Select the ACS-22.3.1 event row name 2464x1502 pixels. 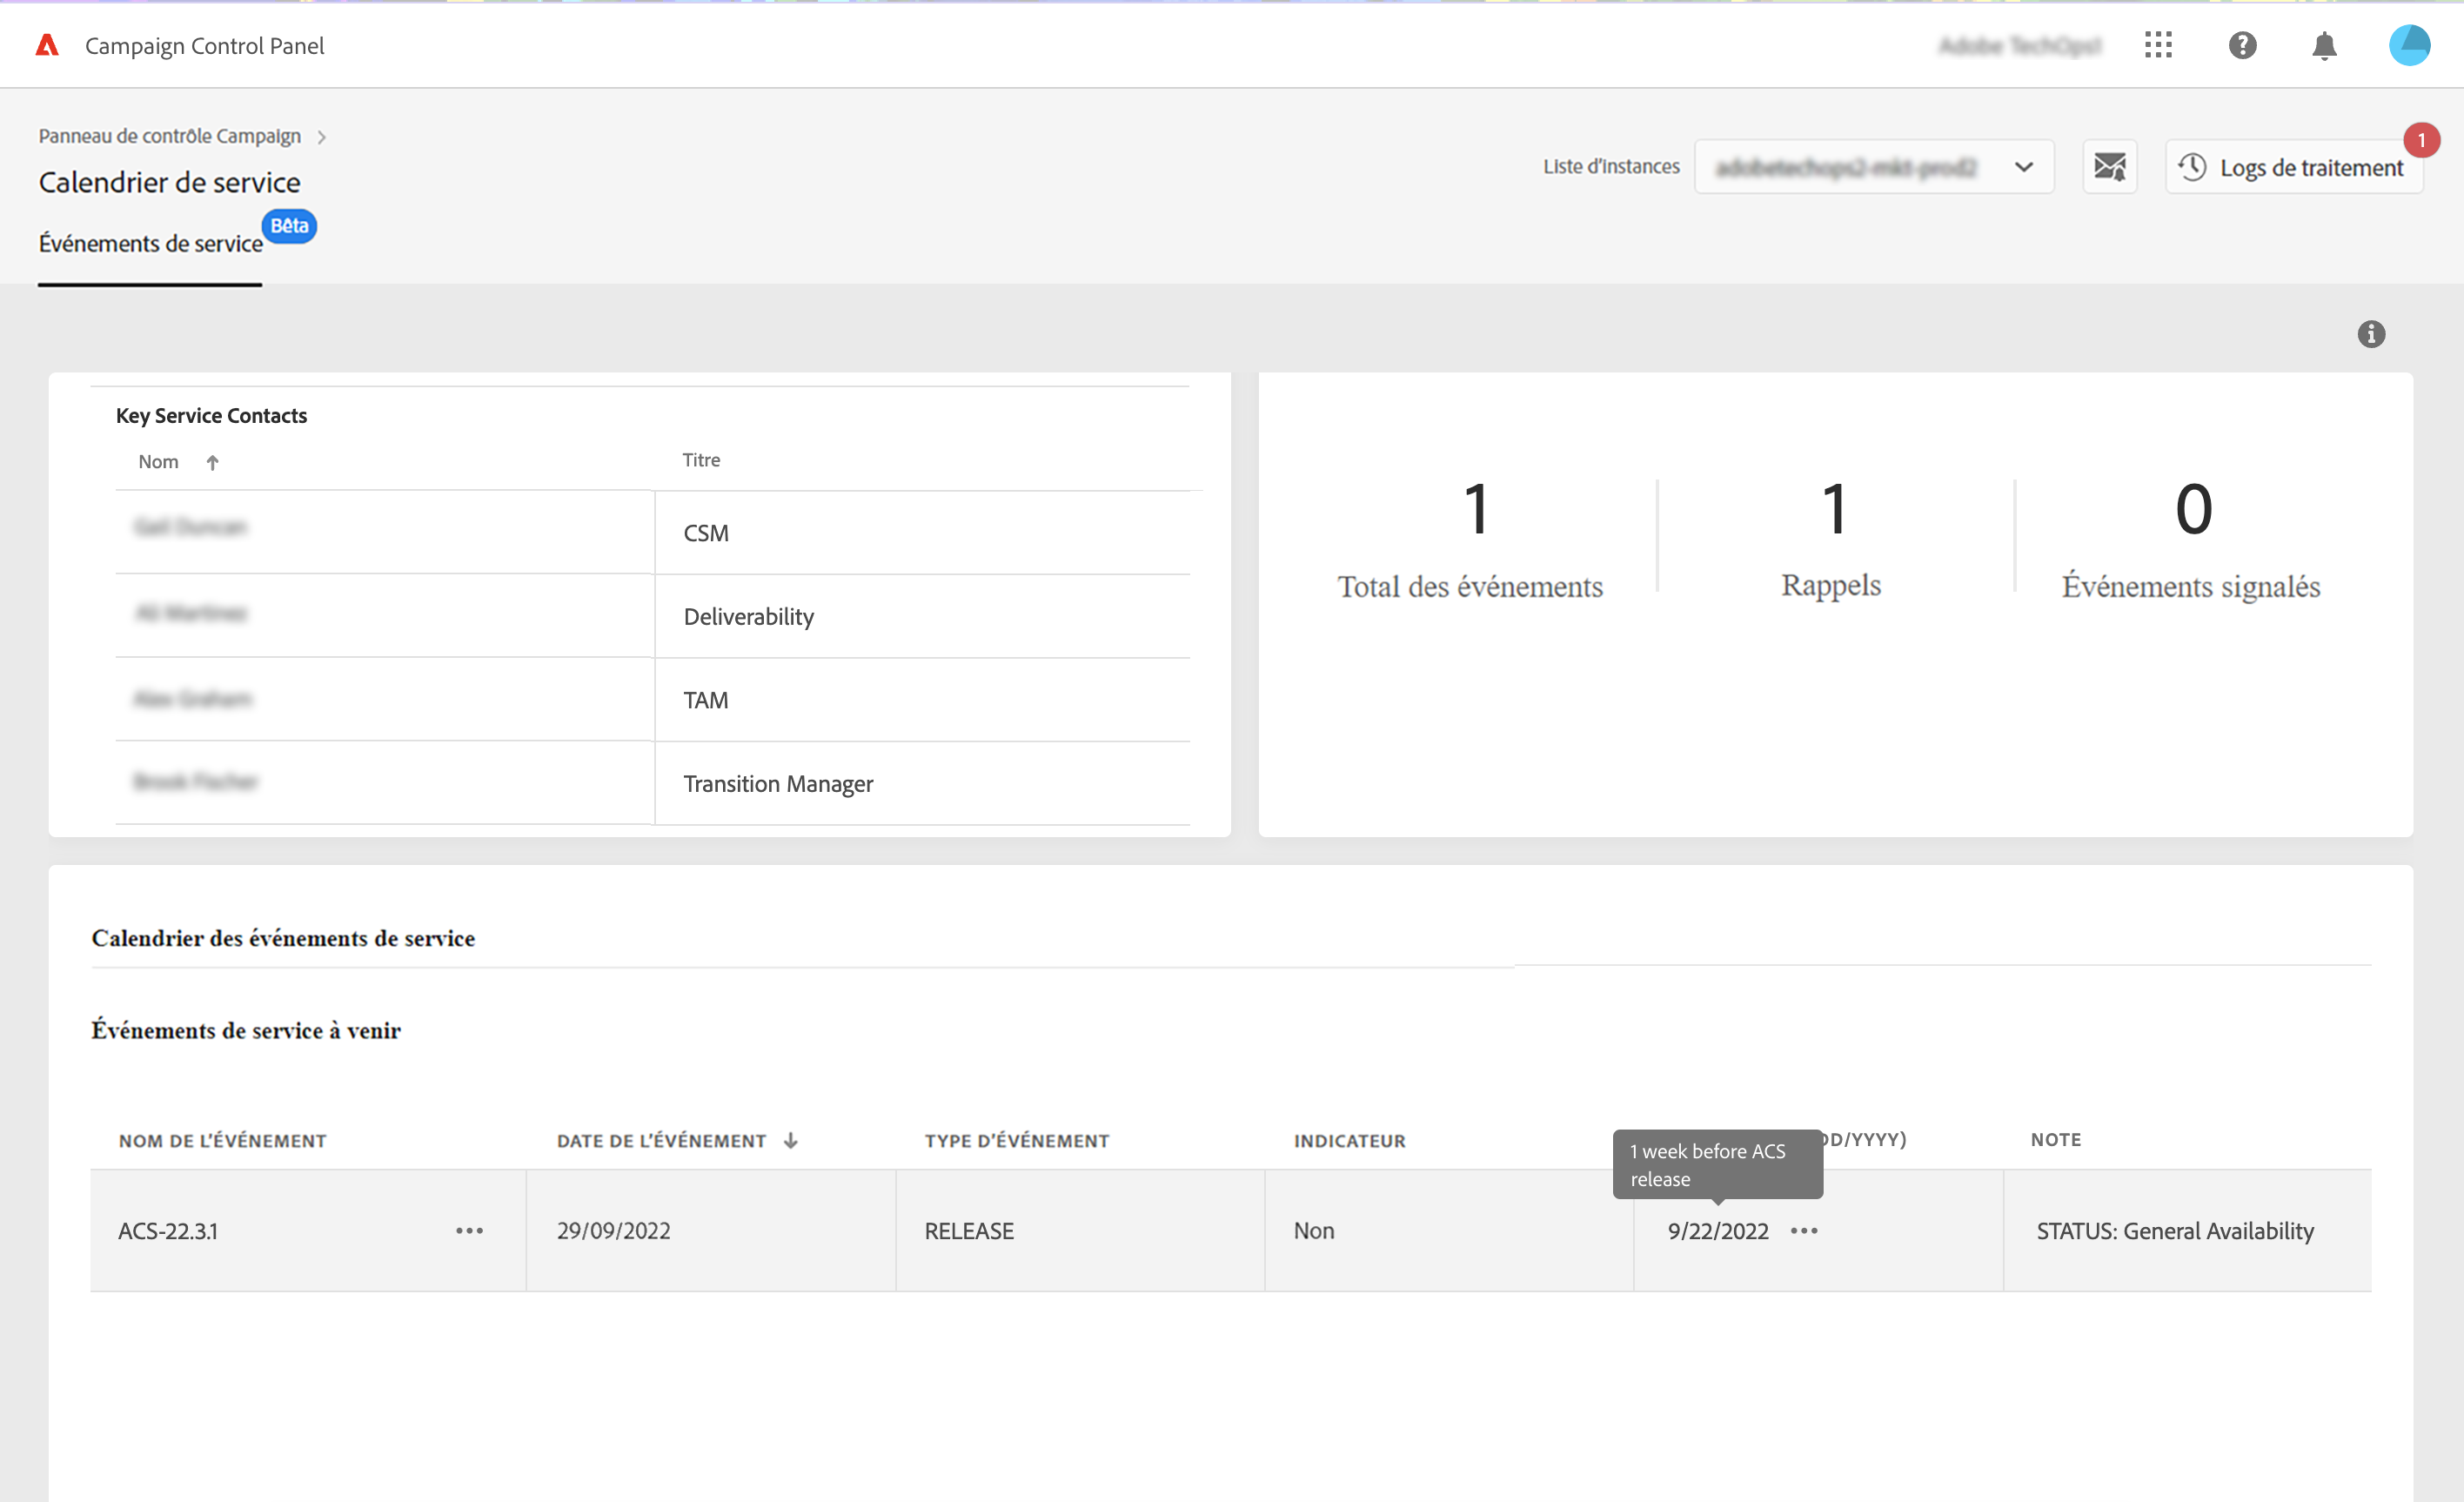168,1231
